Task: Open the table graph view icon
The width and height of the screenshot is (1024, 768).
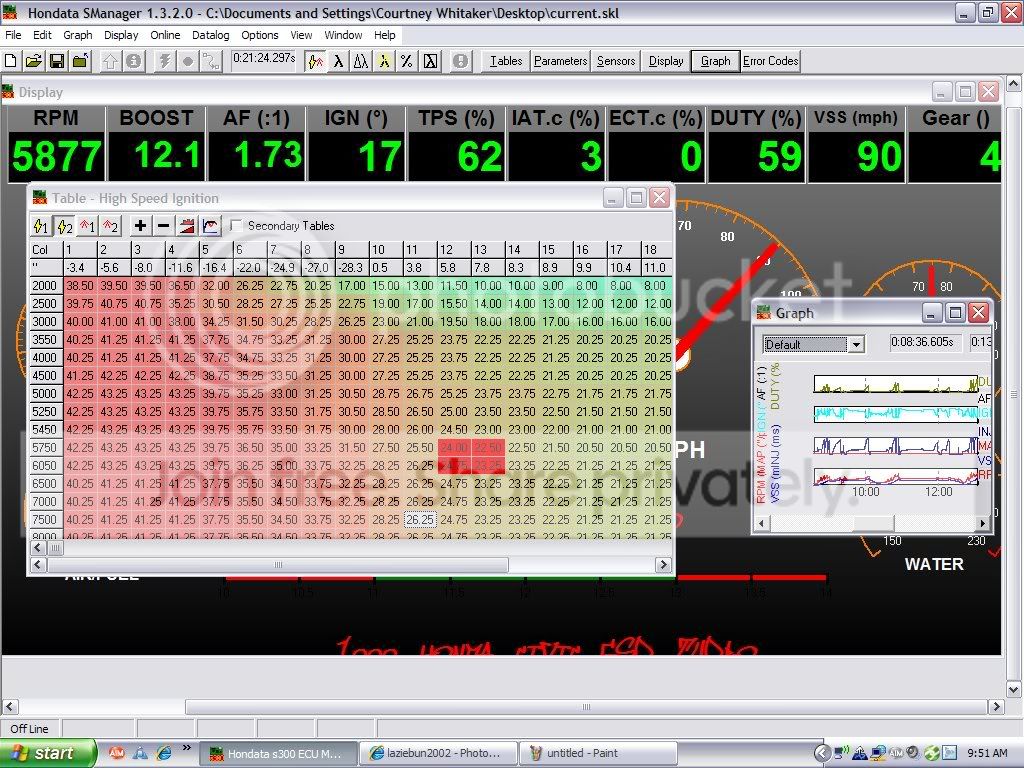Action: pyautogui.click(x=210, y=226)
